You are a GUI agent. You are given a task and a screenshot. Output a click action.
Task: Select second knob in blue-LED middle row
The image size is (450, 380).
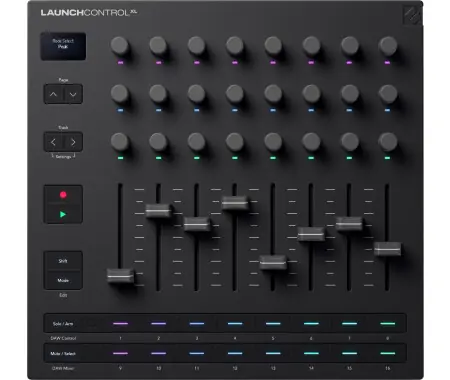158,94
